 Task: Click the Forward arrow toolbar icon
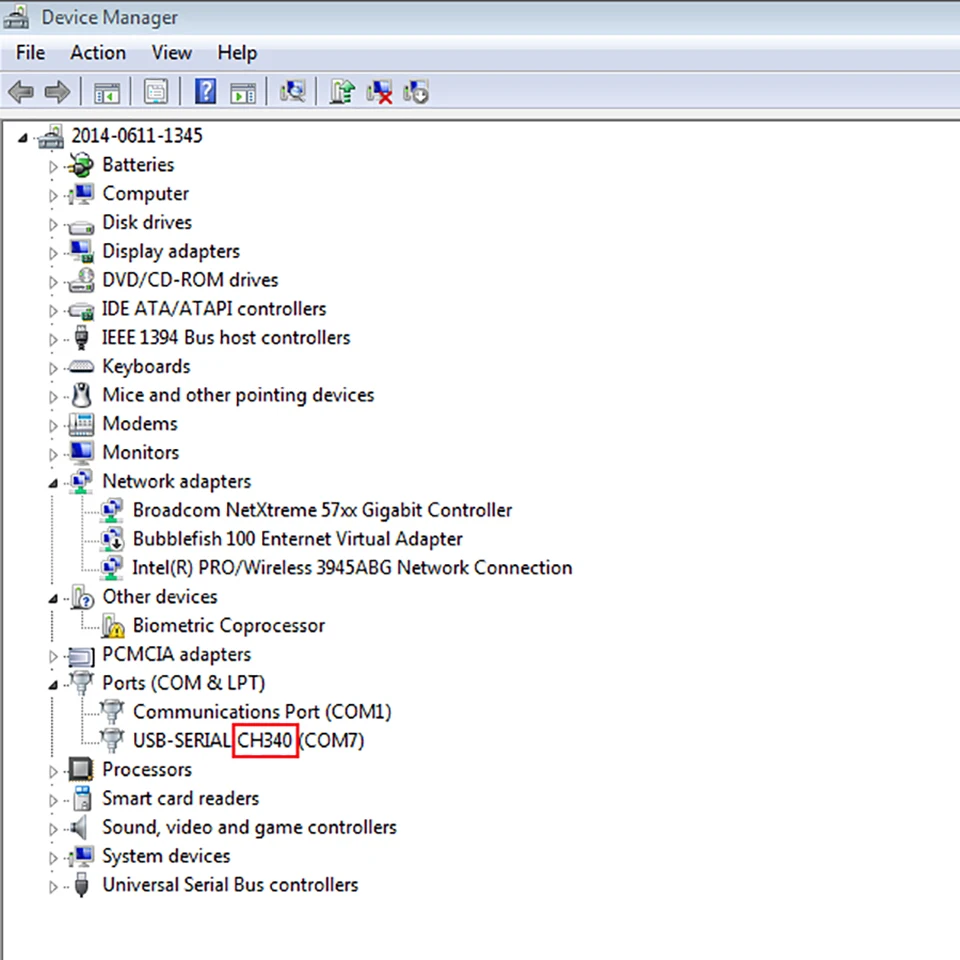coord(58,92)
